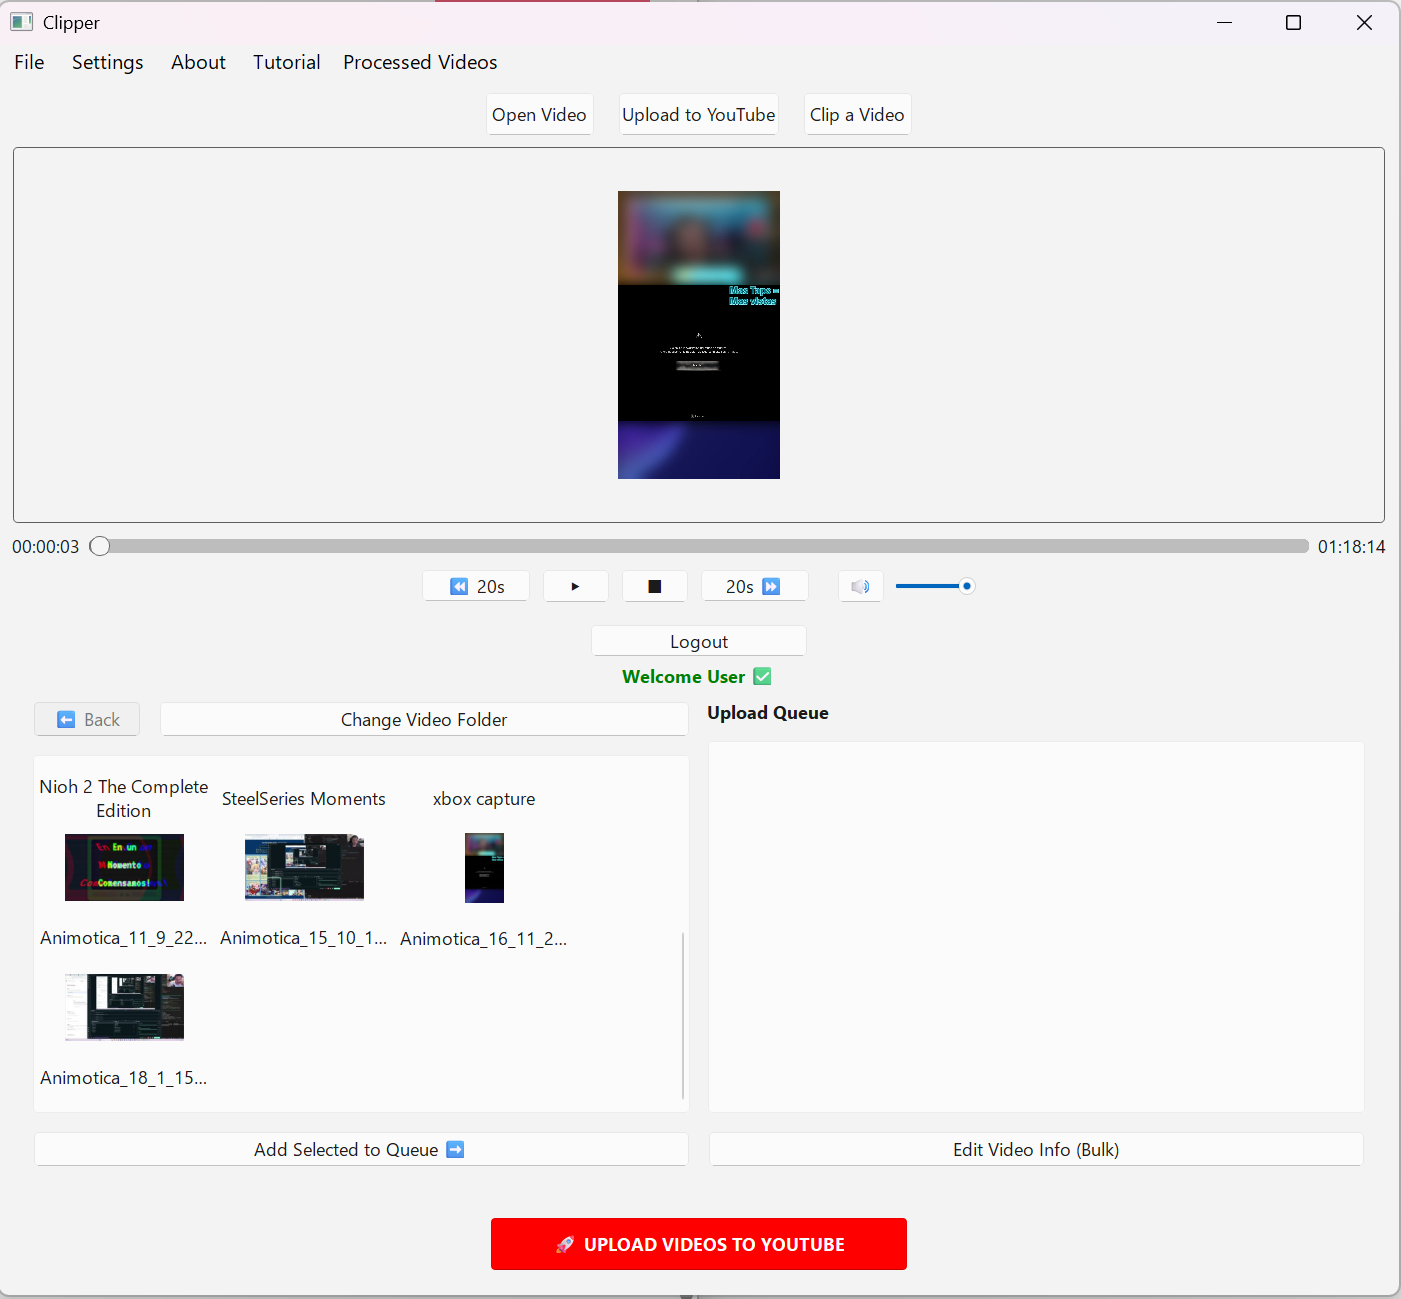
Task: Rewind the video 20 seconds
Action: [x=476, y=586]
